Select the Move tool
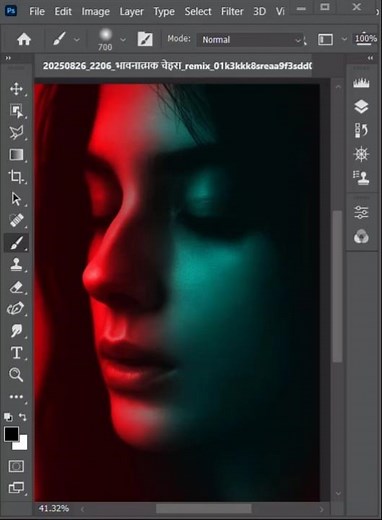Viewport: 382px width, 520px height. coord(16,89)
